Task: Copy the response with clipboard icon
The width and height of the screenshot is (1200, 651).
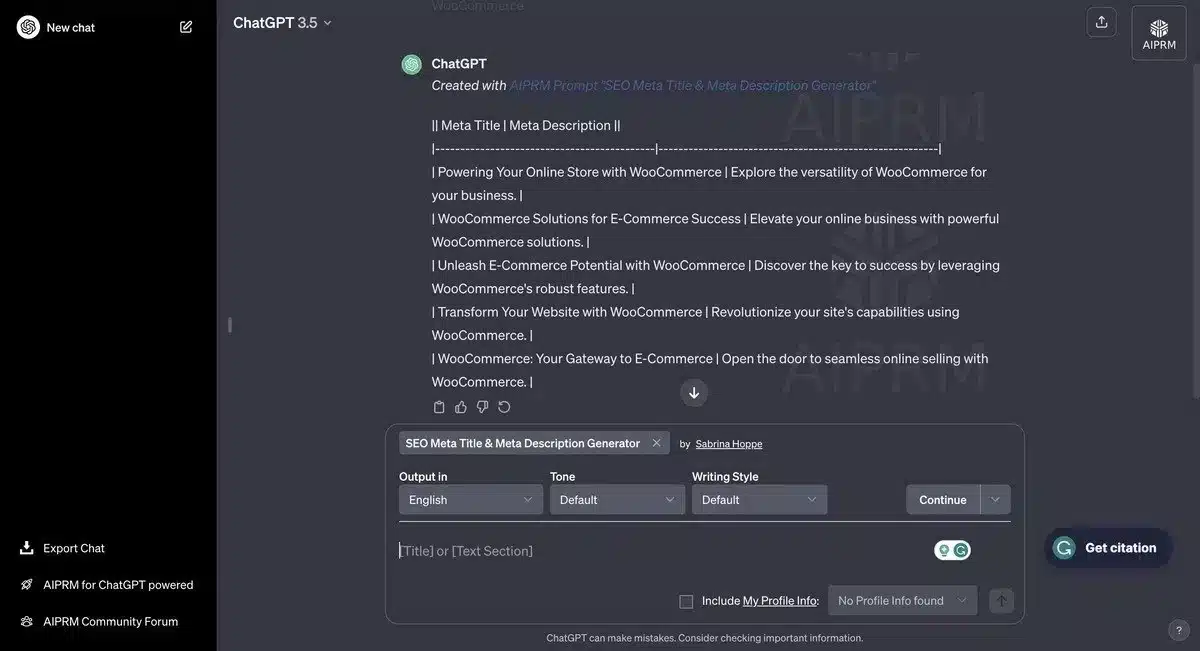Action: pyautogui.click(x=439, y=407)
